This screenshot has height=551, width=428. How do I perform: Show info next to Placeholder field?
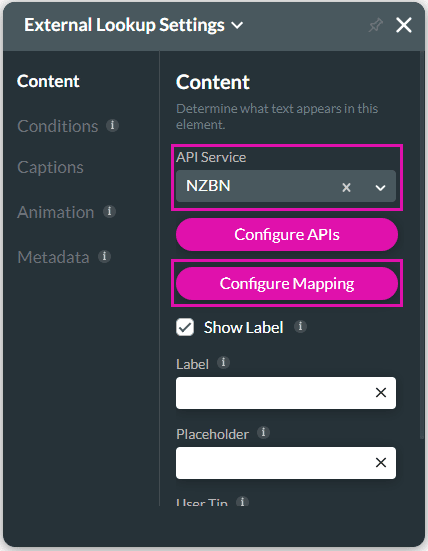[264, 432]
